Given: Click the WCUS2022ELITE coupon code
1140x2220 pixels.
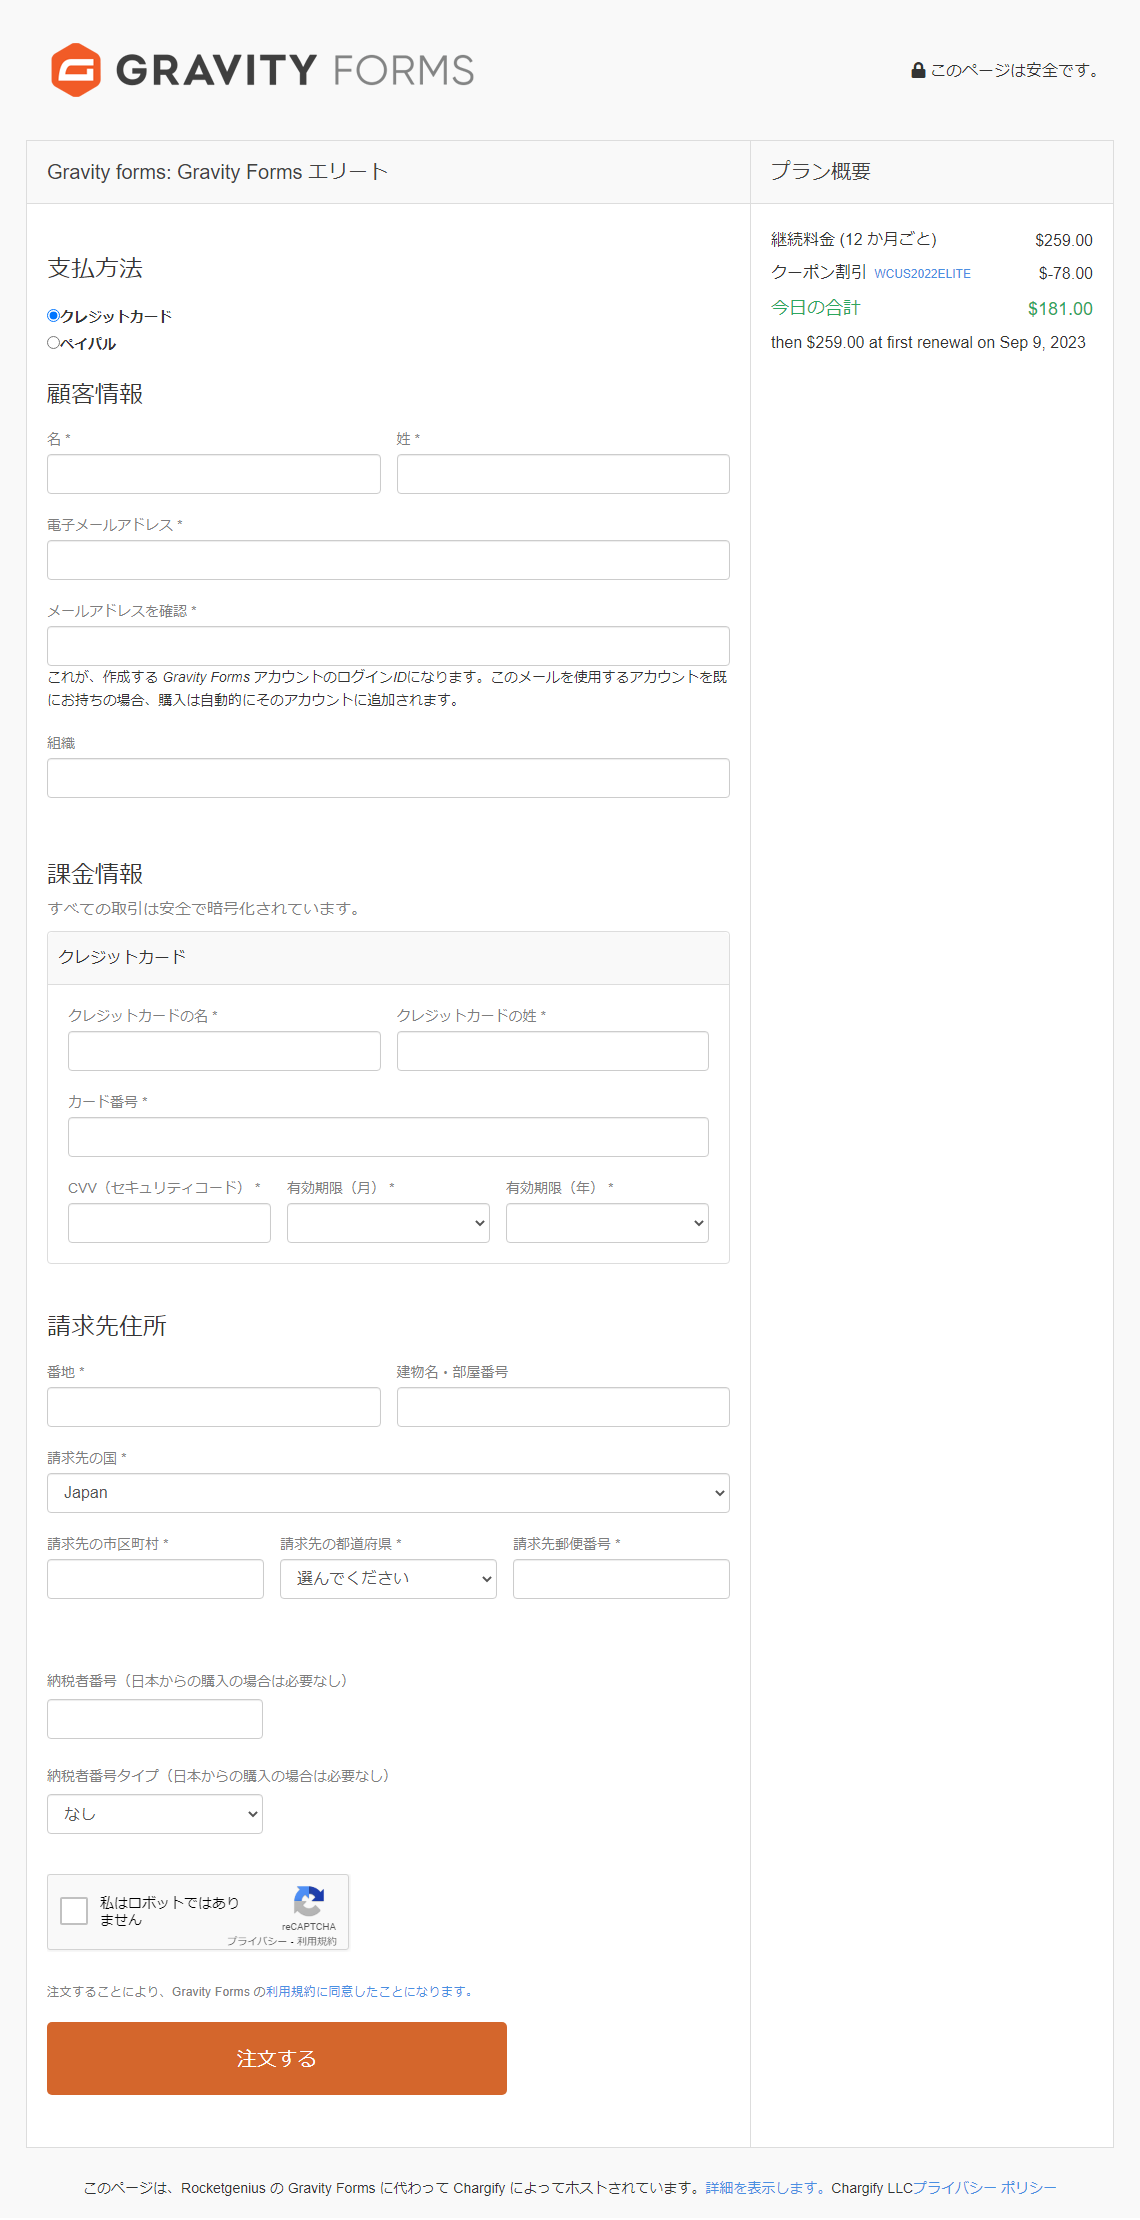Looking at the screenshot, I should pyautogui.click(x=922, y=274).
